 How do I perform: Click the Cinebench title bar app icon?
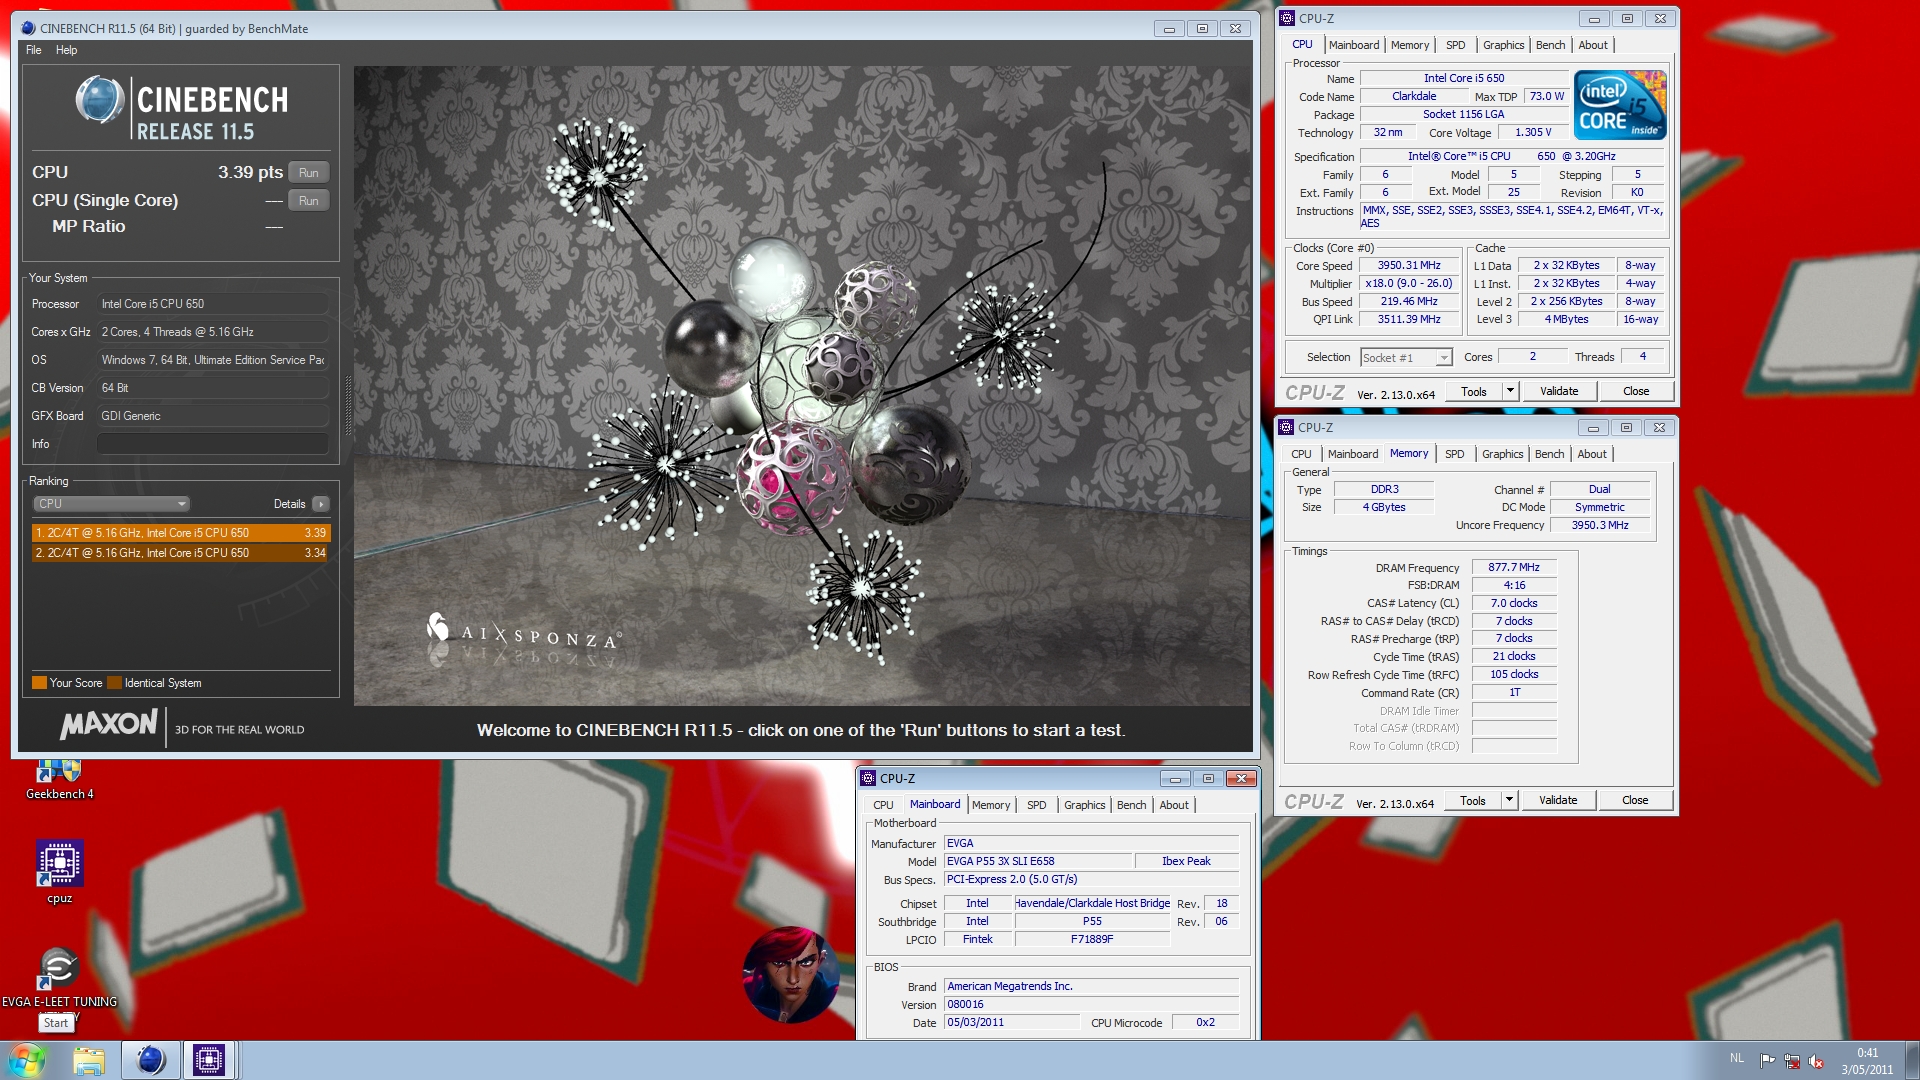pos(28,28)
